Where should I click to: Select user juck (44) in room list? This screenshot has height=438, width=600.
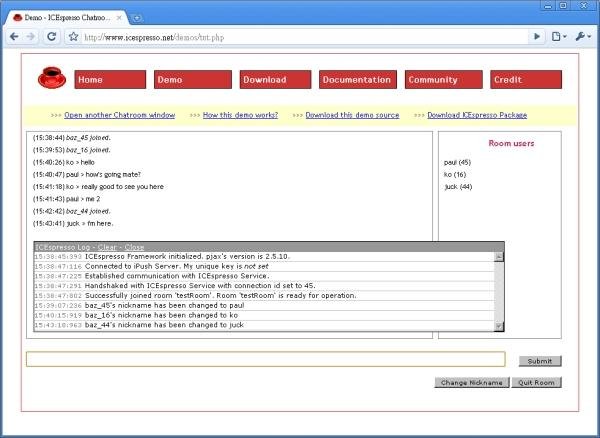click(x=458, y=187)
